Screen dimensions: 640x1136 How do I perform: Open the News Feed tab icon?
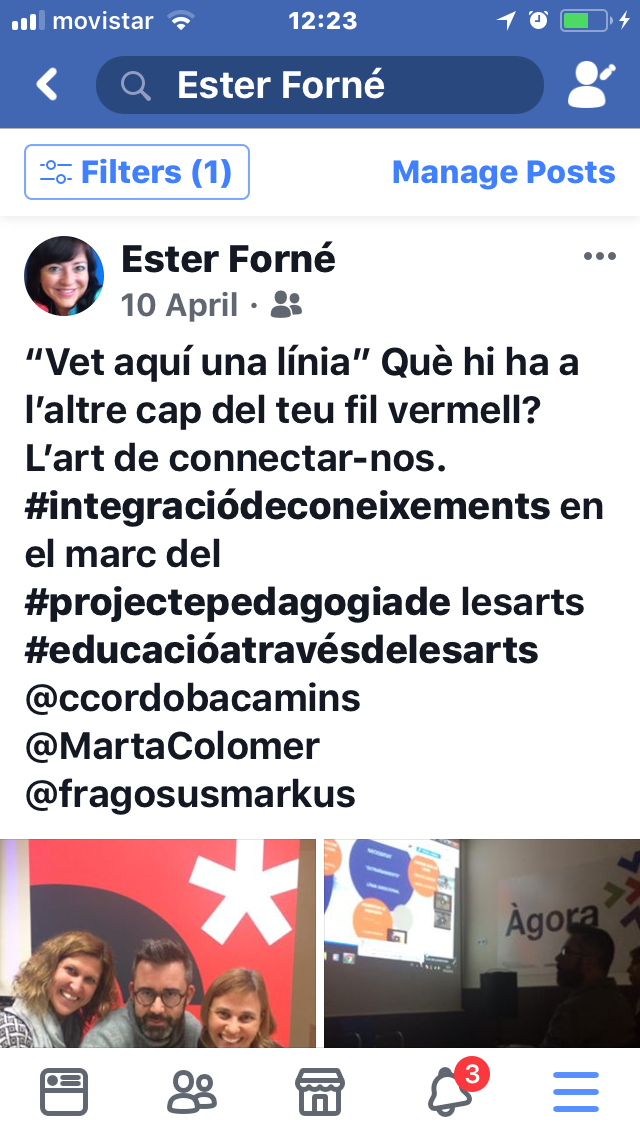pyautogui.click(x=64, y=1092)
